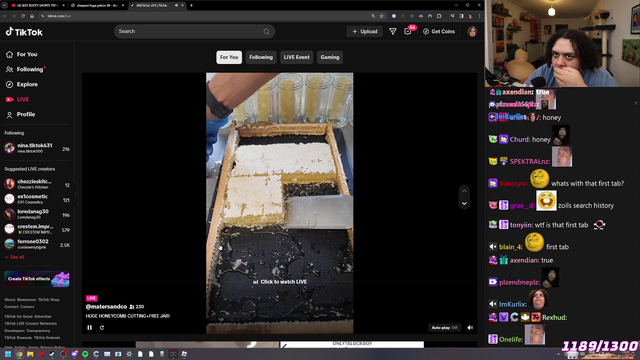Go to next video with down arrow
The image size is (640, 360).
click(464, 203)
